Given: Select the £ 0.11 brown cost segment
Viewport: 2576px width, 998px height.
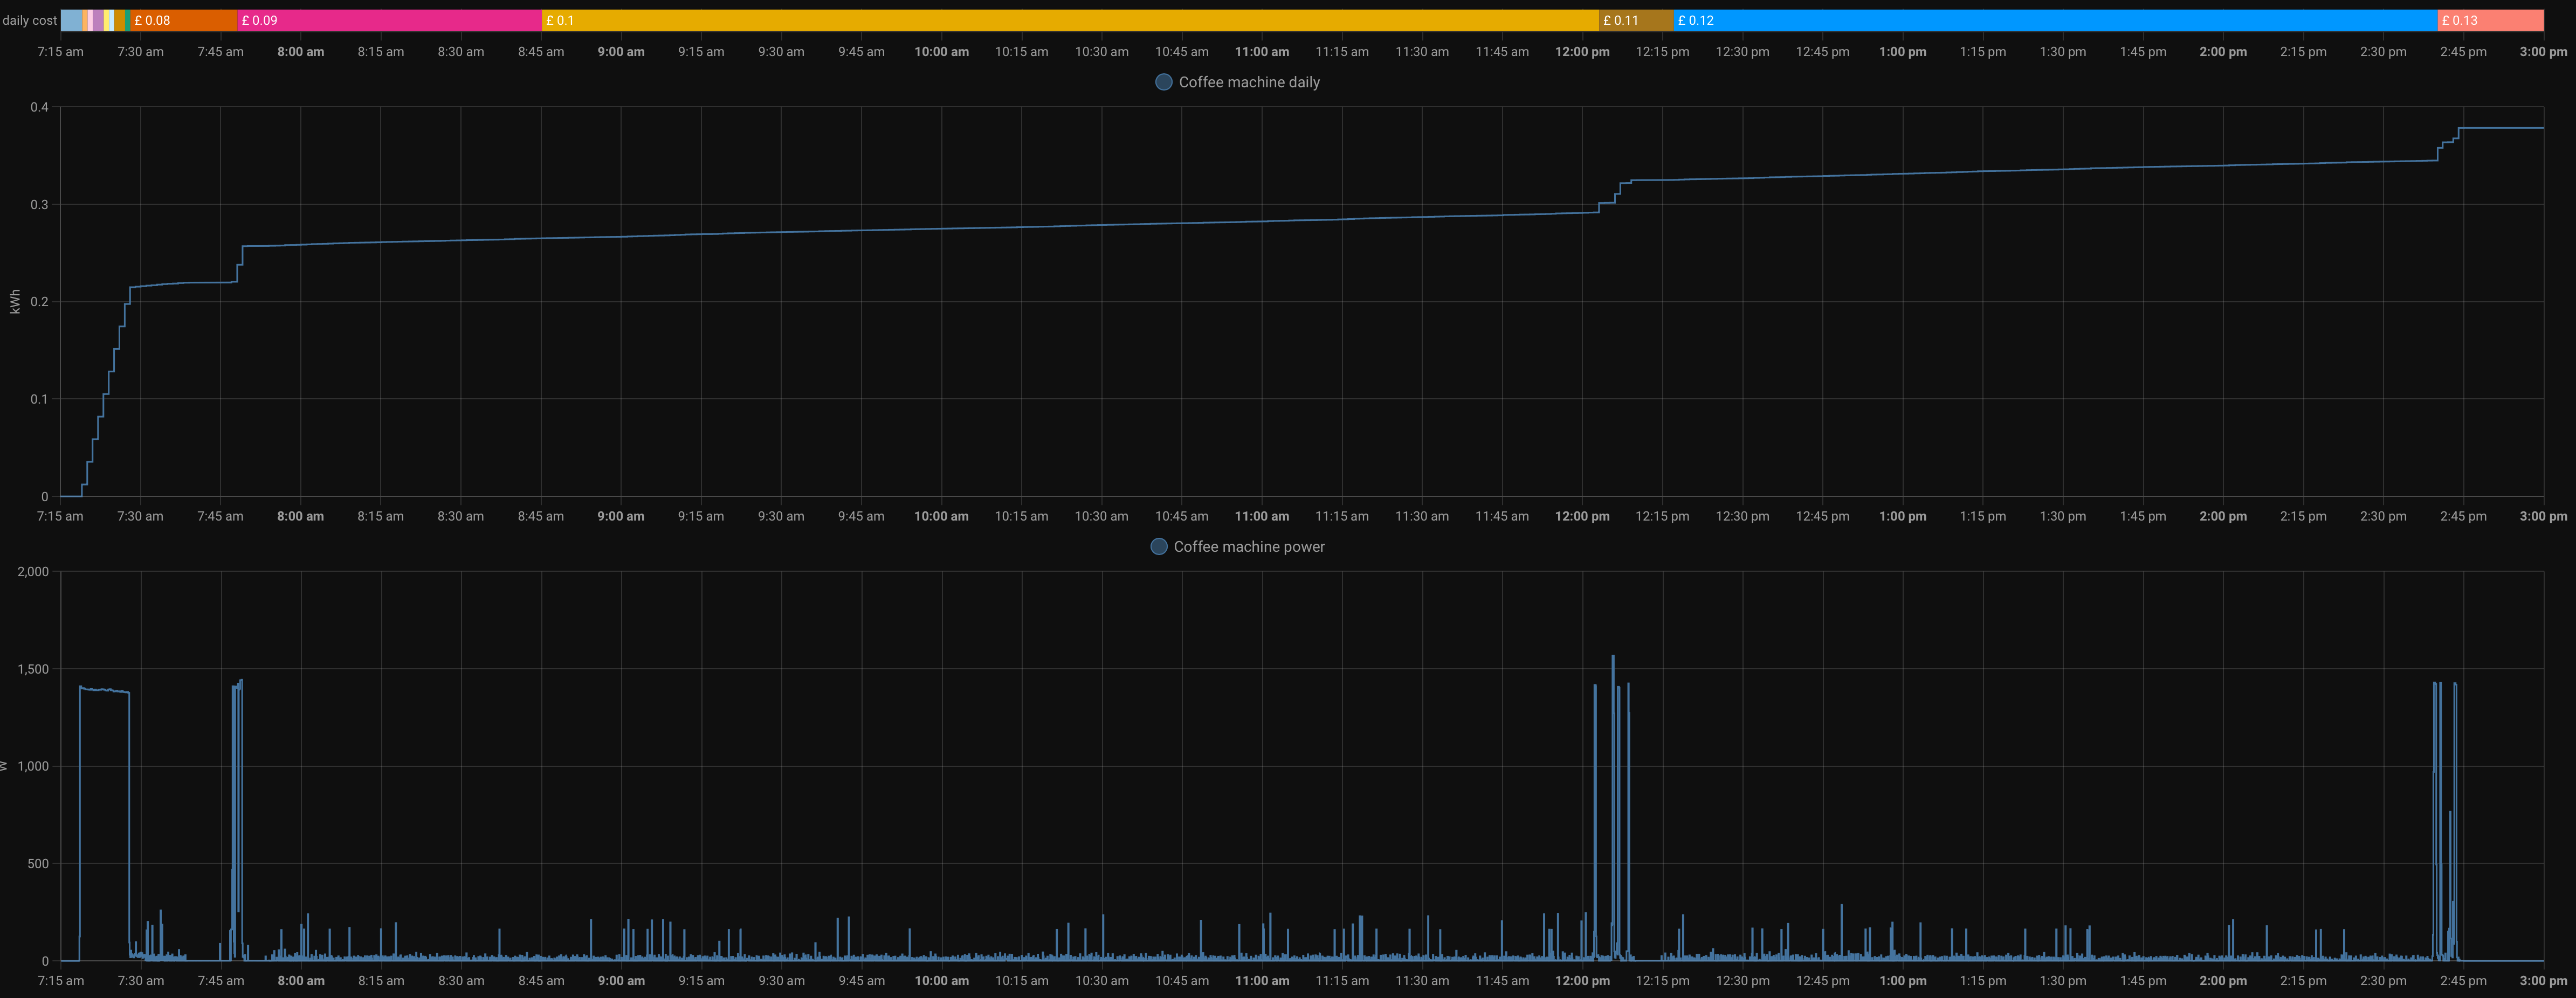Looking at the screenshot, I should (x=1636, y=20).
